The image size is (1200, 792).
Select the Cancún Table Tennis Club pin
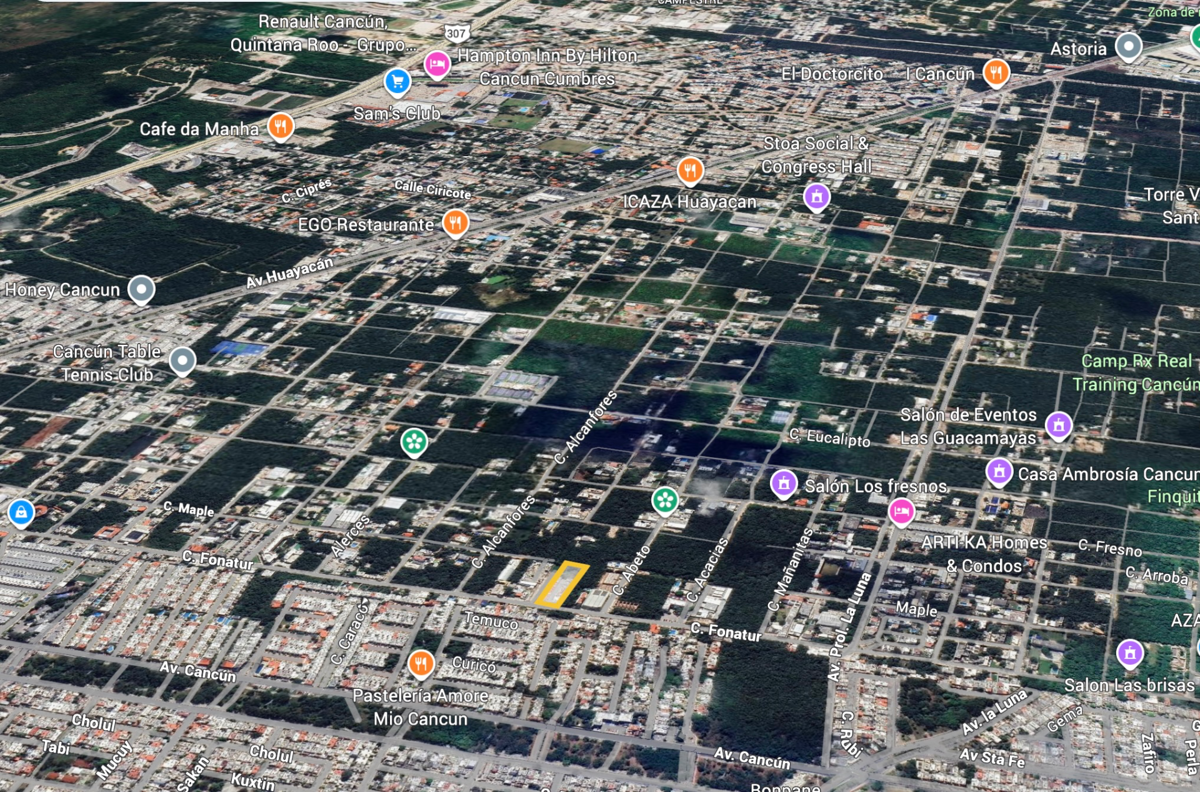point(182,360)
